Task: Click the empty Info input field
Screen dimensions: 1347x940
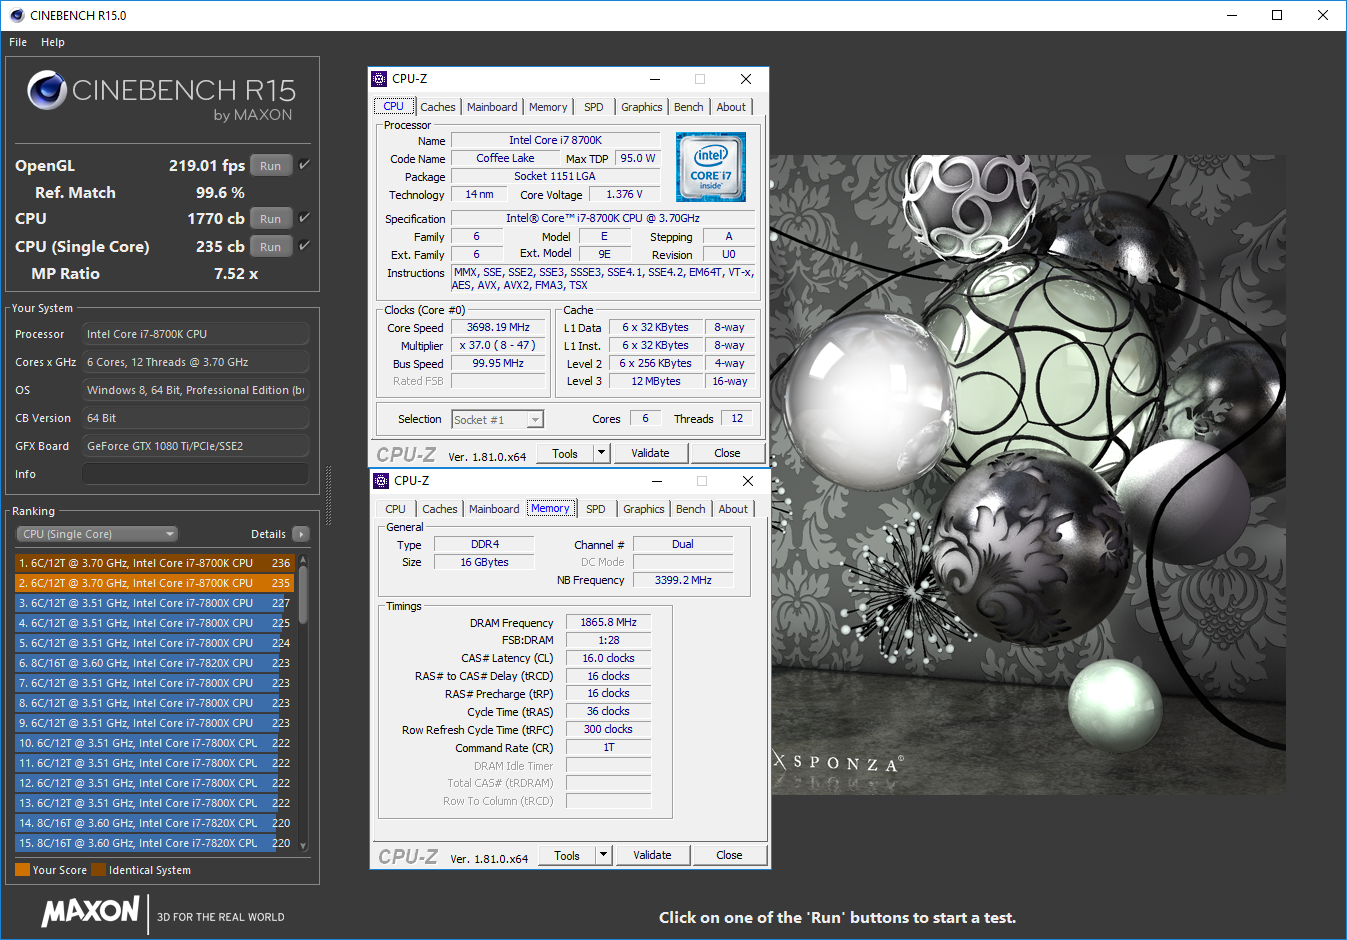Action: click(x=196, y=474)
